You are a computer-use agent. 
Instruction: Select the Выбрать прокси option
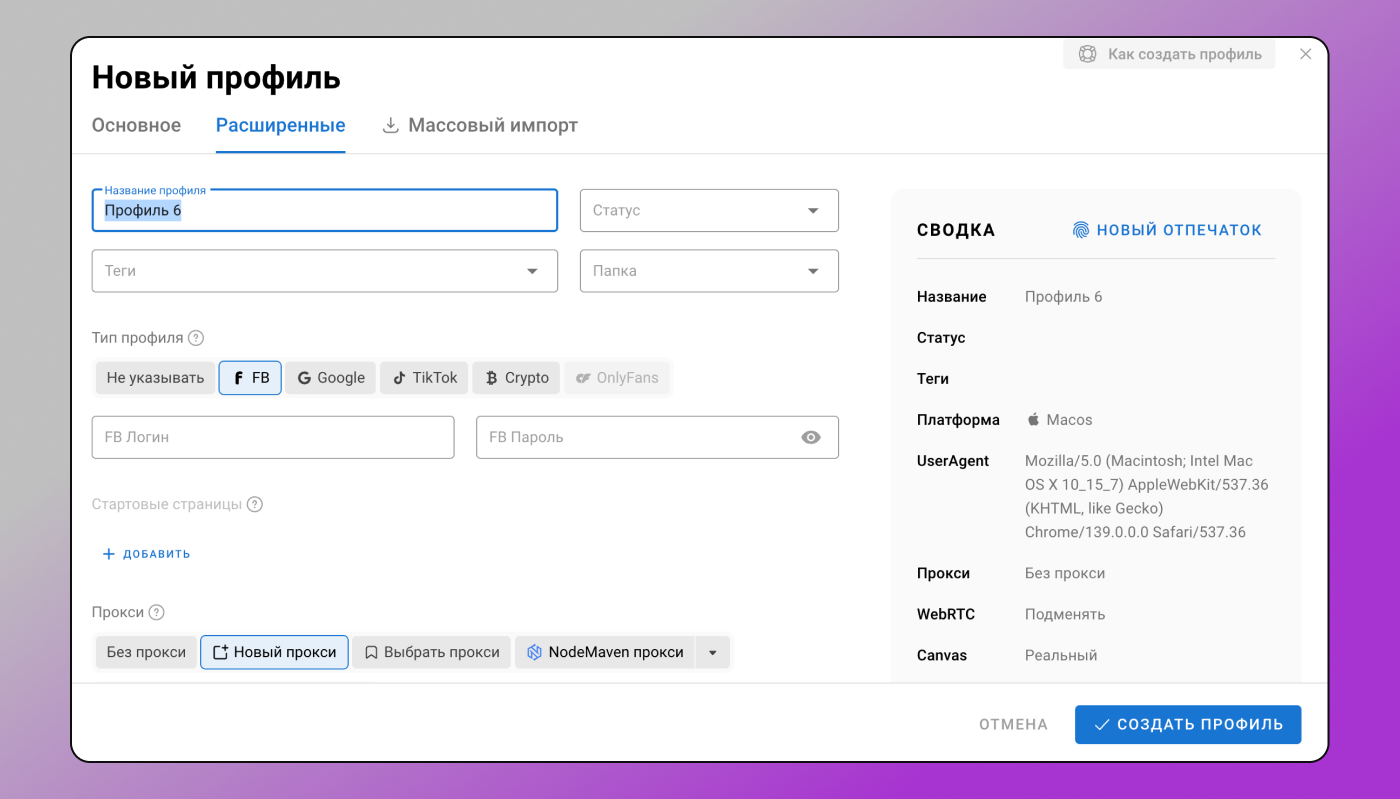(431, 652)
